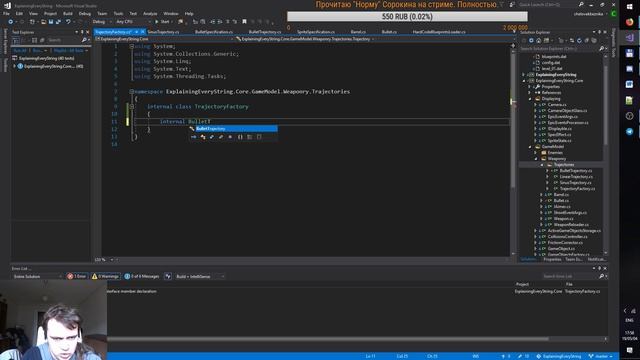Select Camera.cs in Solution Explorer

tap(557, 105)
